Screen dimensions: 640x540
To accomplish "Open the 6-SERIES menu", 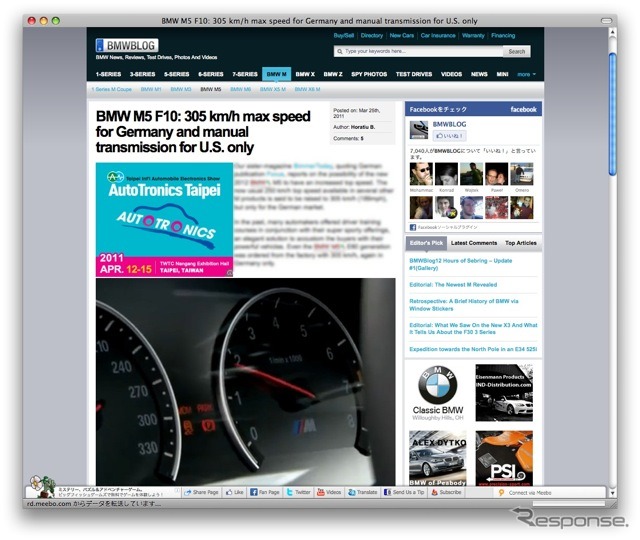I will point(211,74).
